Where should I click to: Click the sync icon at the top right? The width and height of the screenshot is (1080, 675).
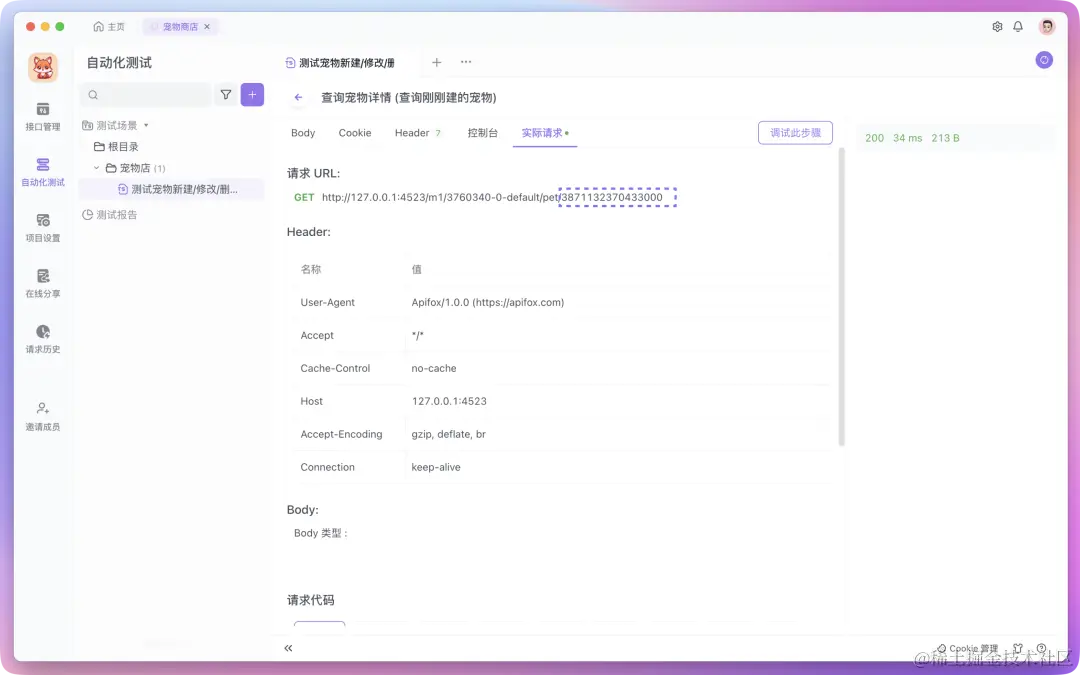(1044, 60)
